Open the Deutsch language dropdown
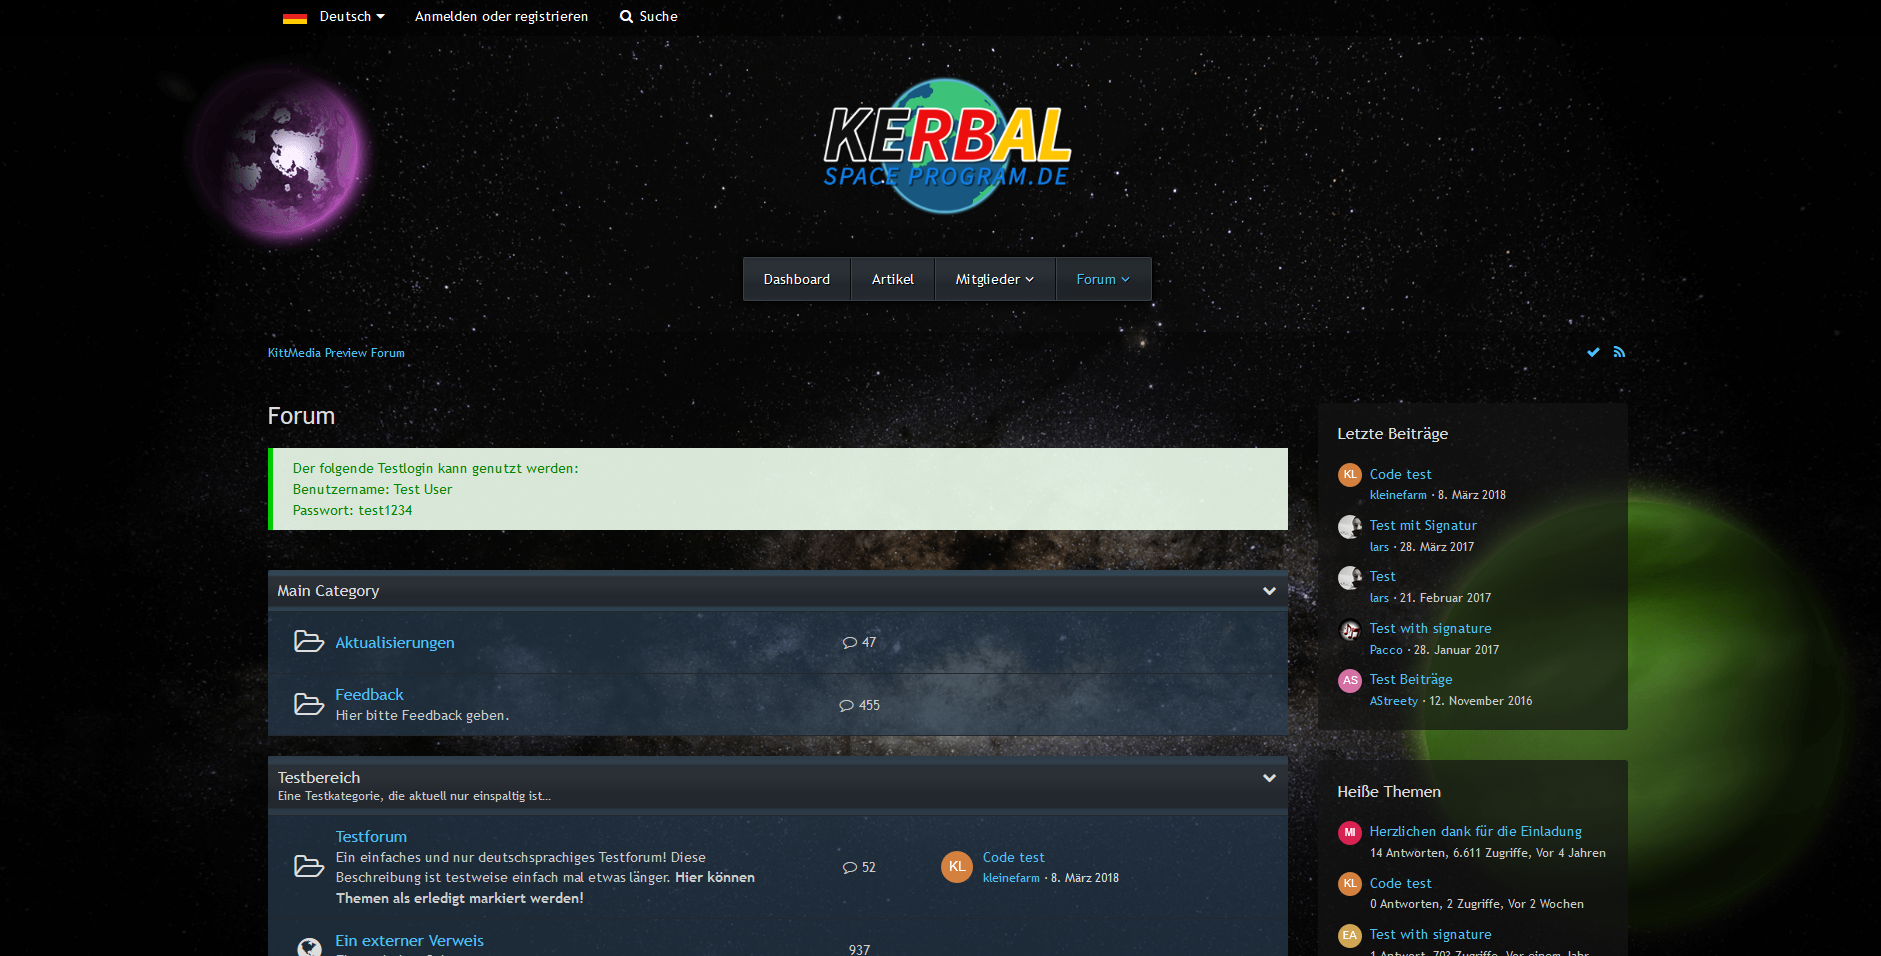Viewport: 1881px width, 956px height. click(x=351, y=17)
